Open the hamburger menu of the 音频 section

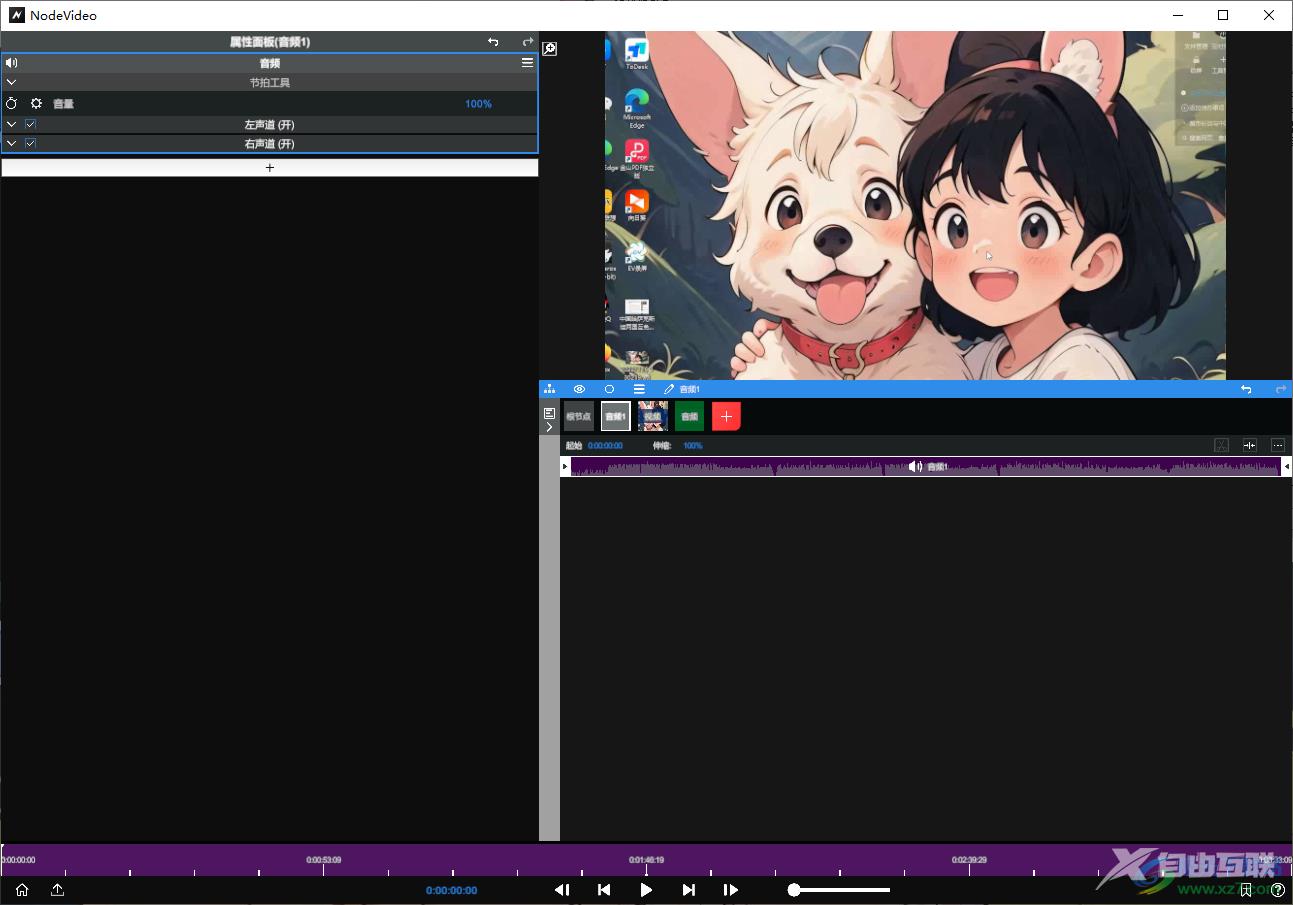click(x=527, y=62)
